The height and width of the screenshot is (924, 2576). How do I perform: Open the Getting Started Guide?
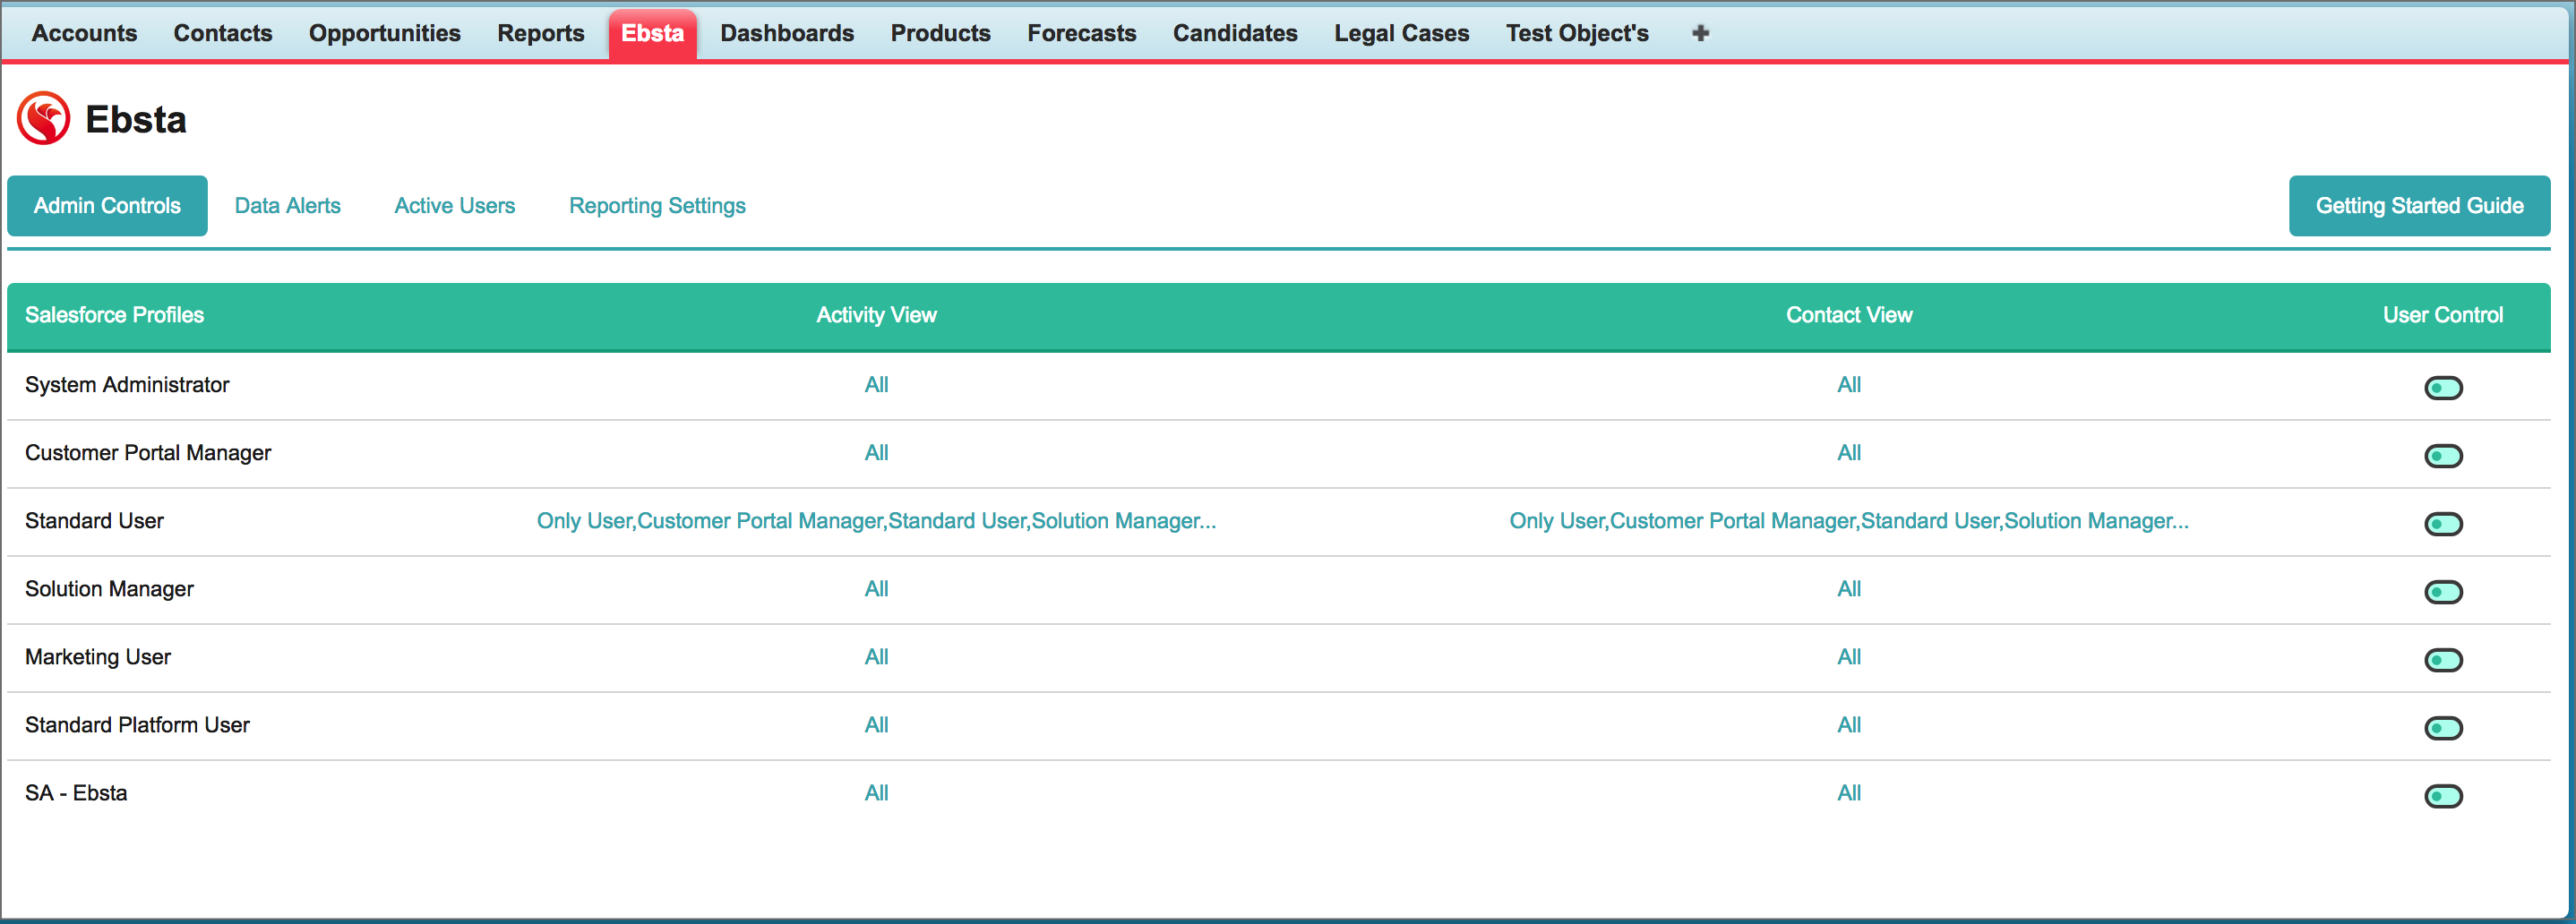point(2418,206)
